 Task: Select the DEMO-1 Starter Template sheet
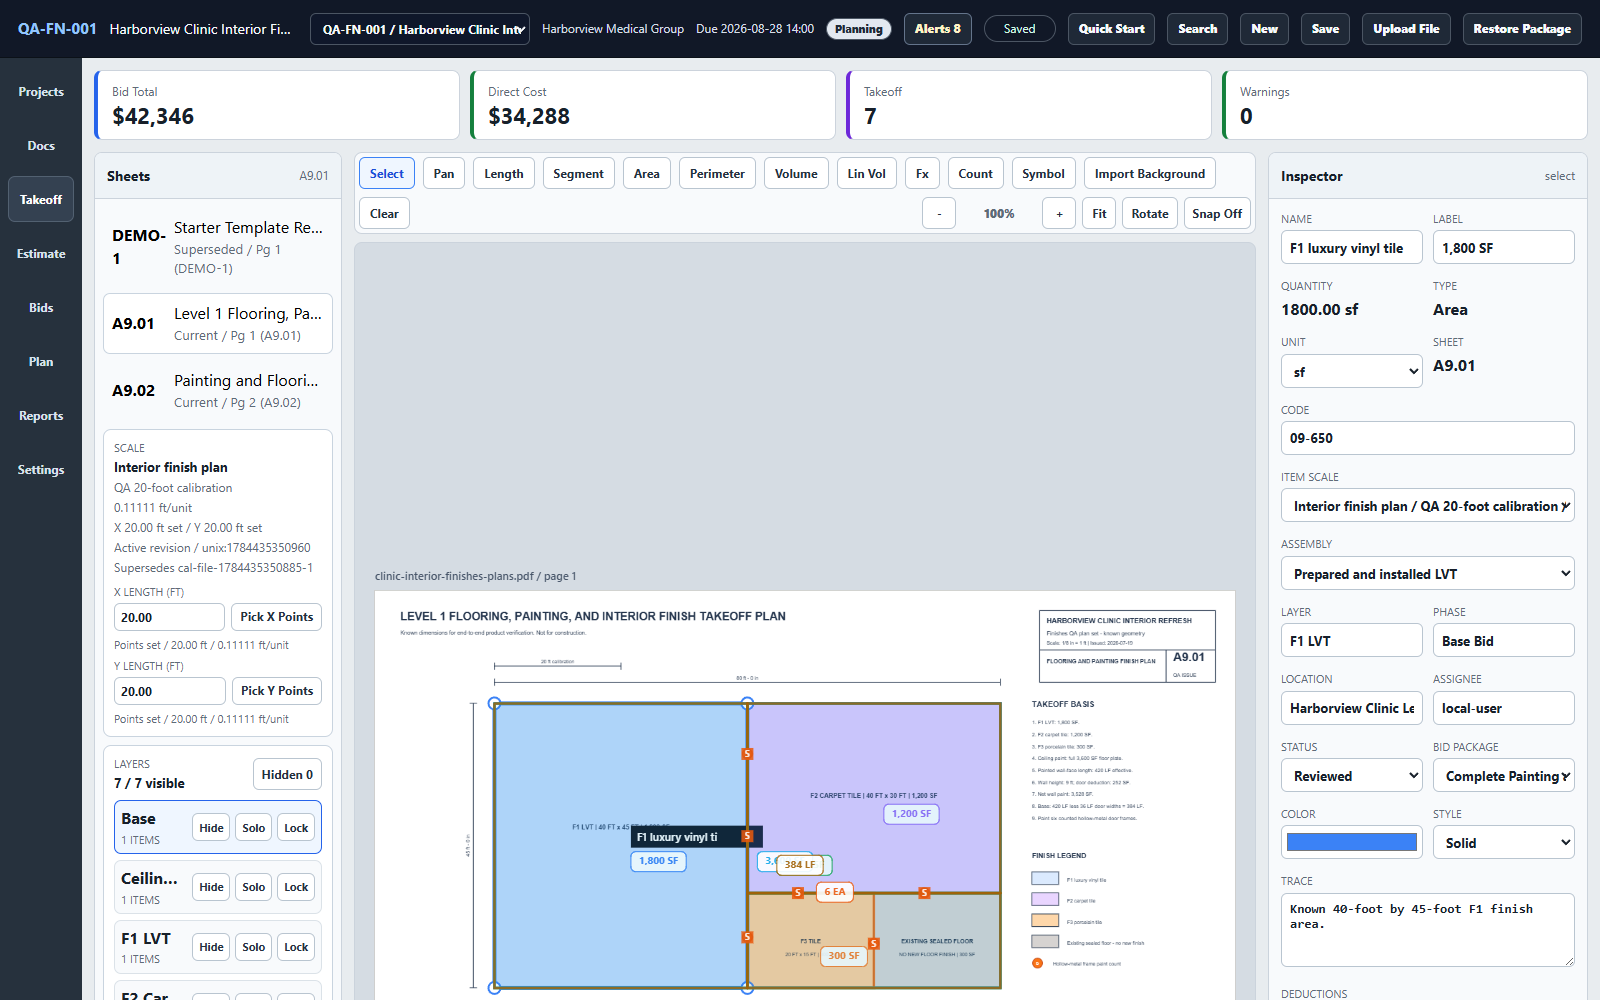coord(218,247)
